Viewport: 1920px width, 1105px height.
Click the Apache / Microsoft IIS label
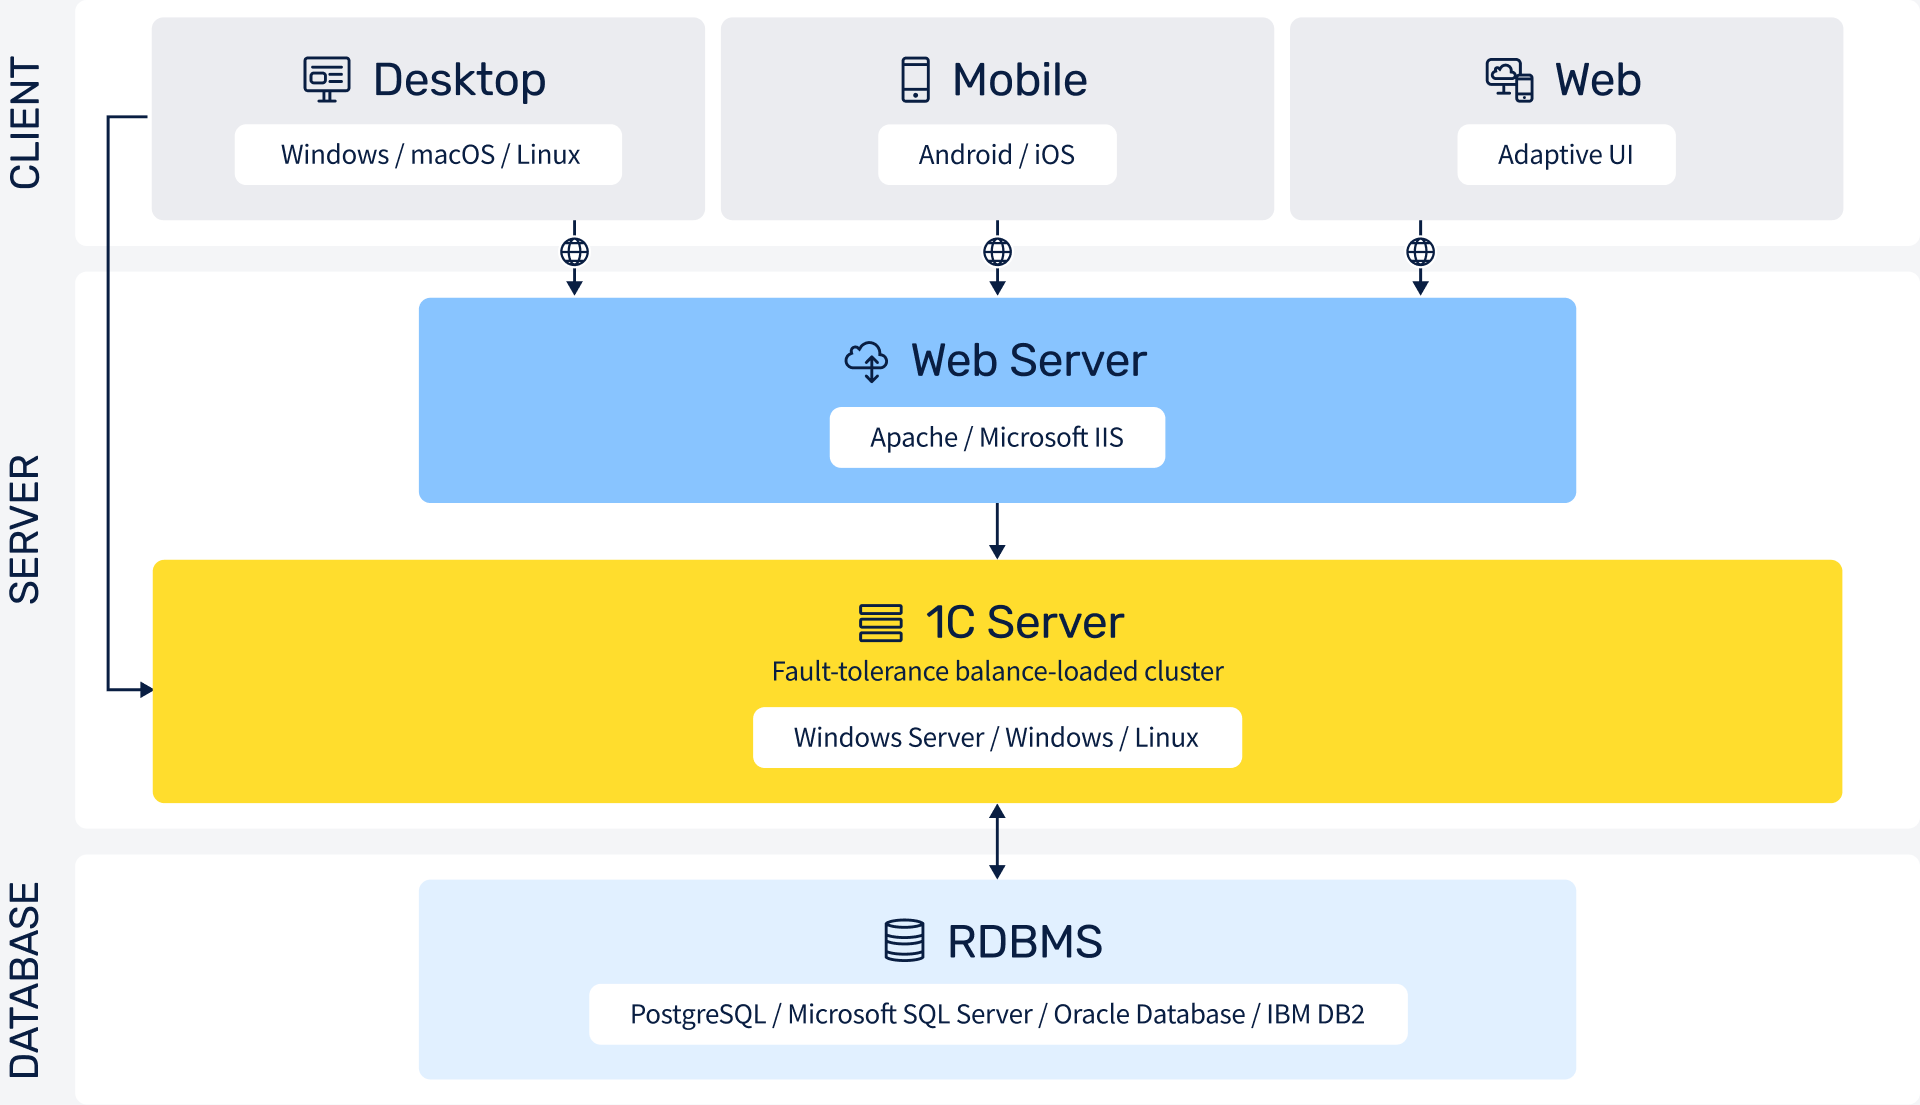997,438
